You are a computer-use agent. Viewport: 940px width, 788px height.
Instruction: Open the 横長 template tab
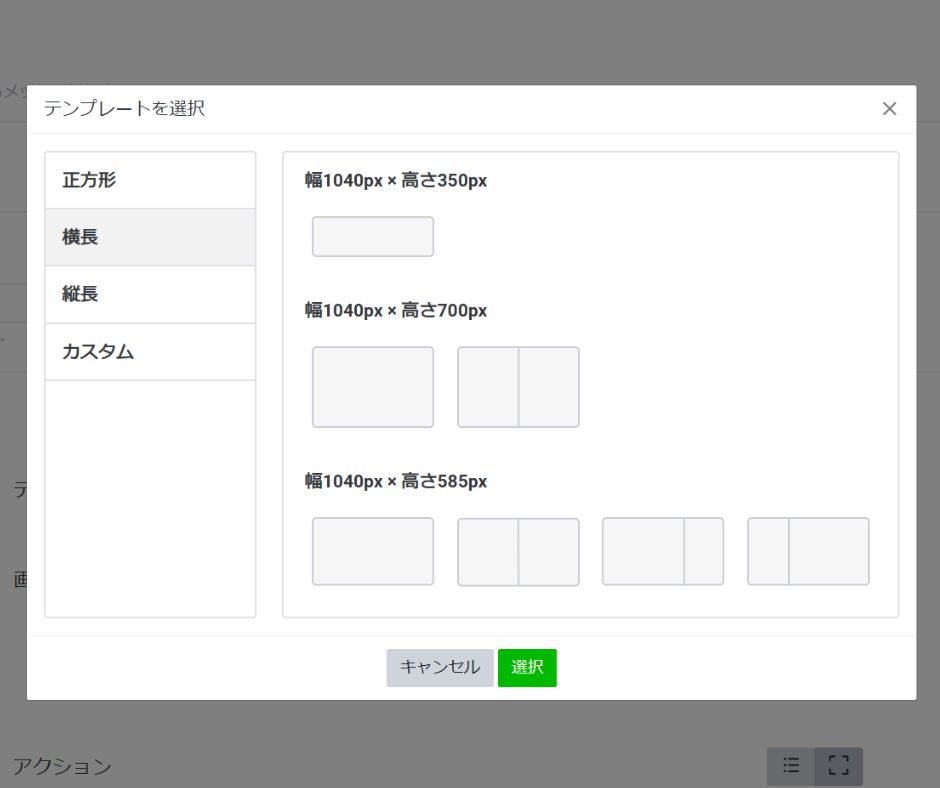tap(150, 238)
